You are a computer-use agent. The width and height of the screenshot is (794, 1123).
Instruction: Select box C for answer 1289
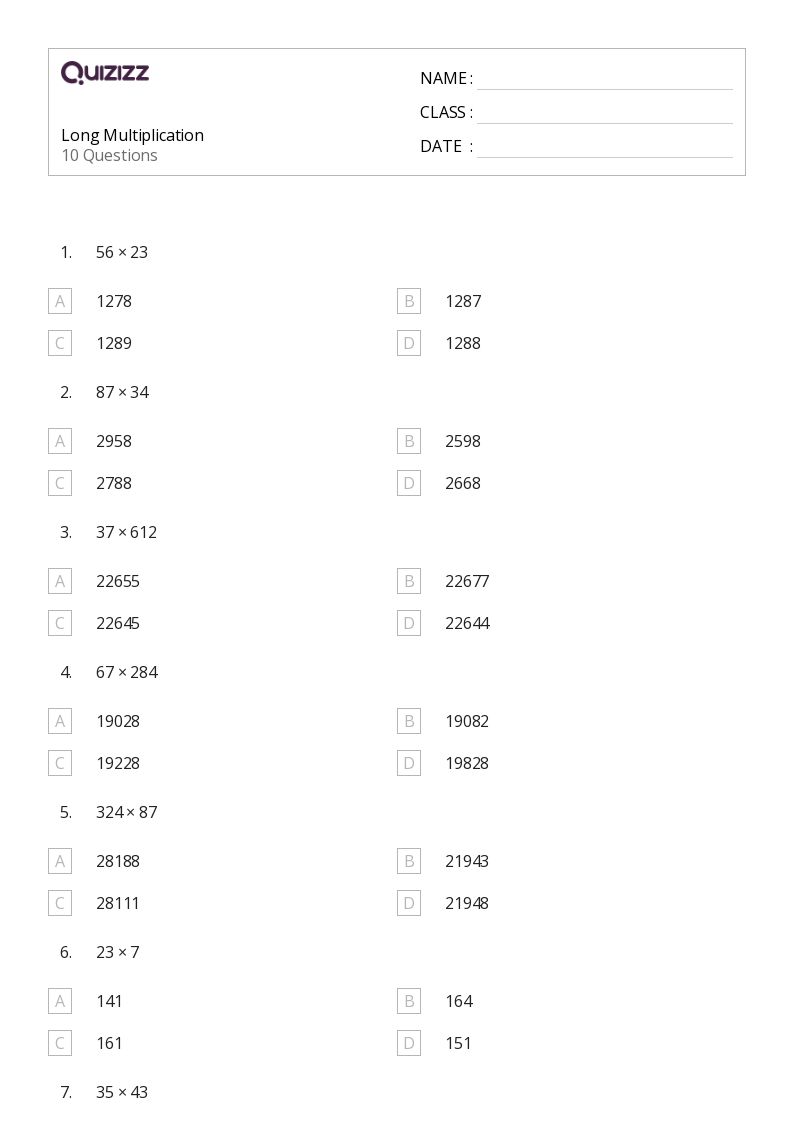(60, 343)
